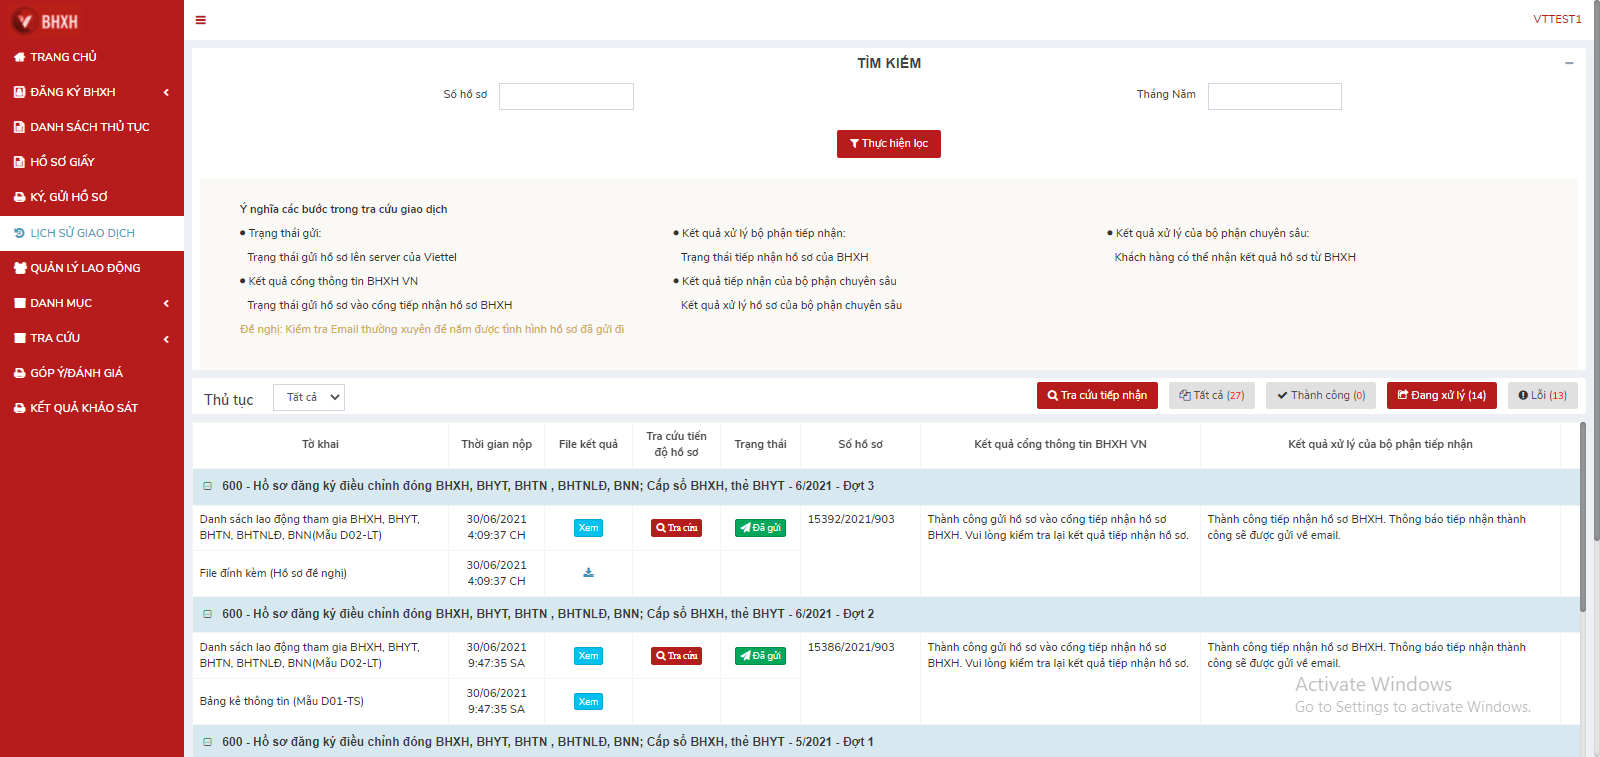Image resolution: width=1600 pixels, height=757 pixels.
Task: Click the VTTEST1 user account link
Action: click(x=1557, y=19)
